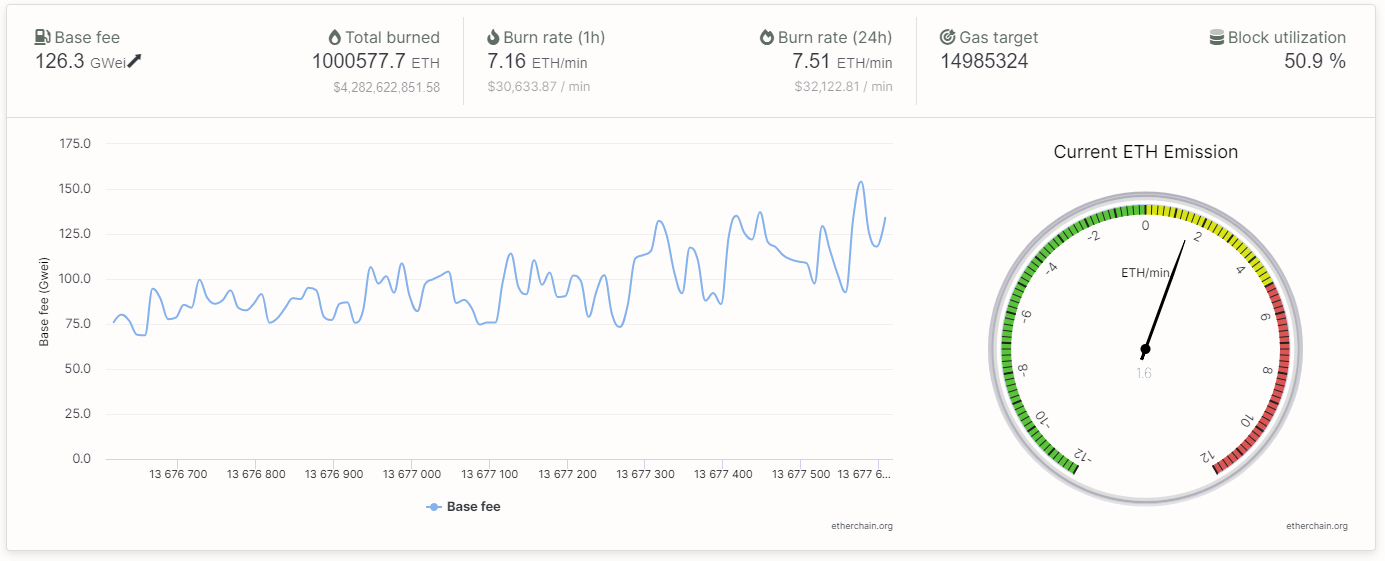The height and width of the screenshot is (561, 1385).
Task: Click the 50.9 % block utilization value
Action: click(x=1315, y=61)
